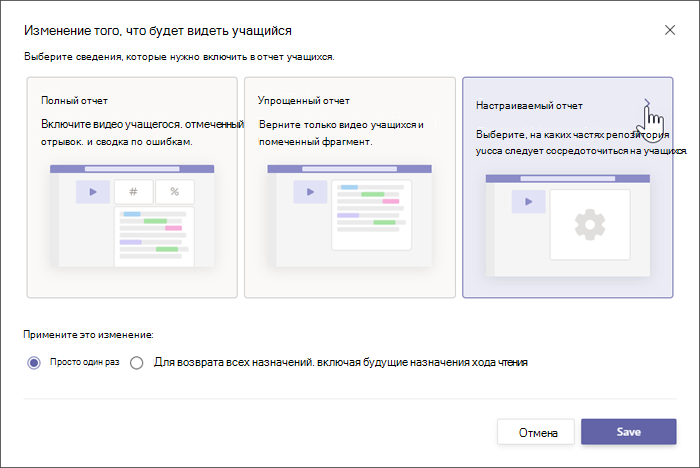This screenshot has height=468, width=700.
Task: Click the Save button
Action: 629,431
